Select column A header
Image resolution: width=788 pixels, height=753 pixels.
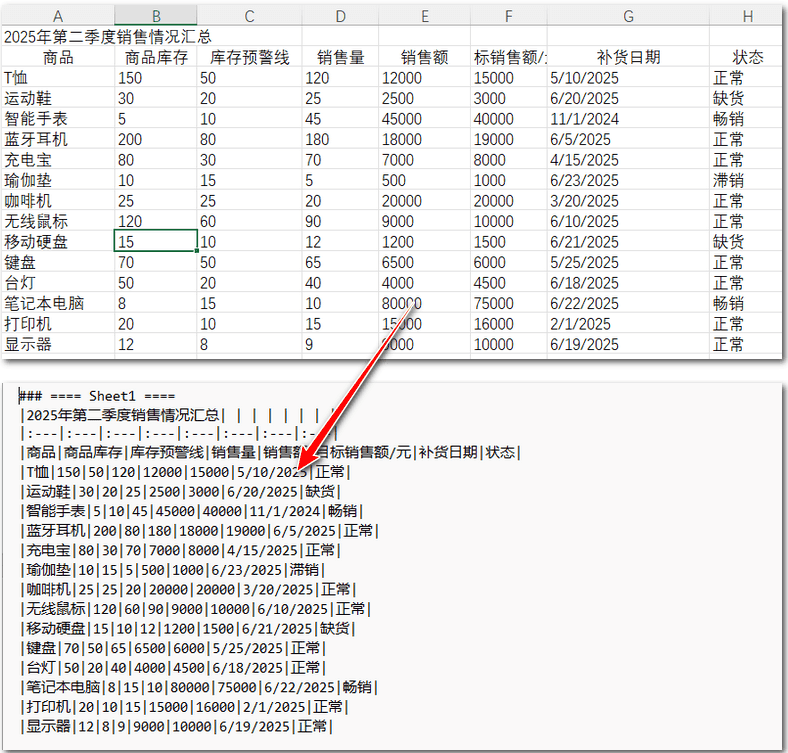tap(58, 16)
